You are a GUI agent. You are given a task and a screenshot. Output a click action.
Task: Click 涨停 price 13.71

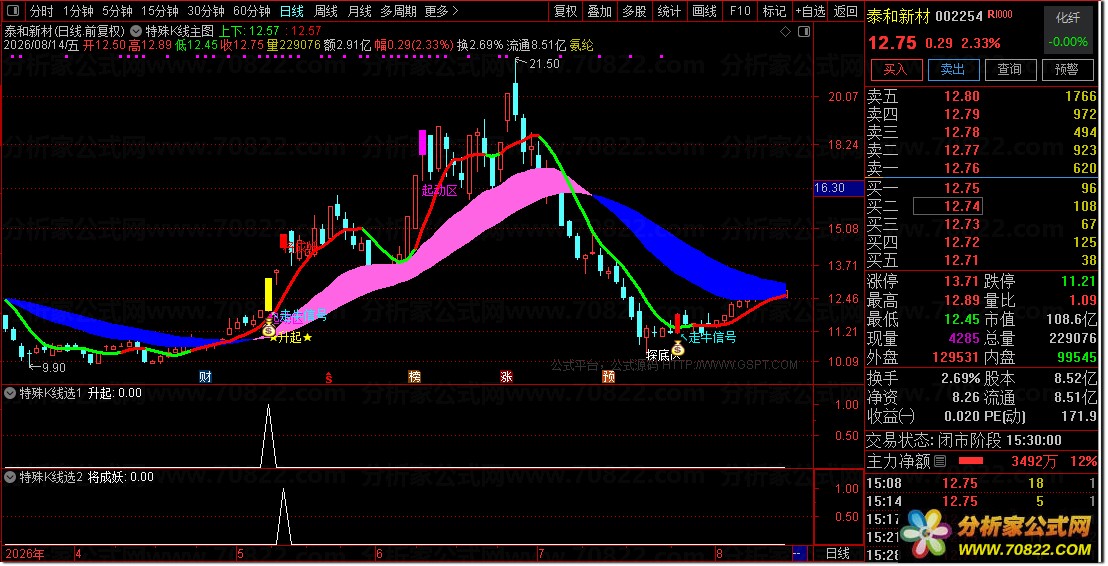tap(962, 281)
